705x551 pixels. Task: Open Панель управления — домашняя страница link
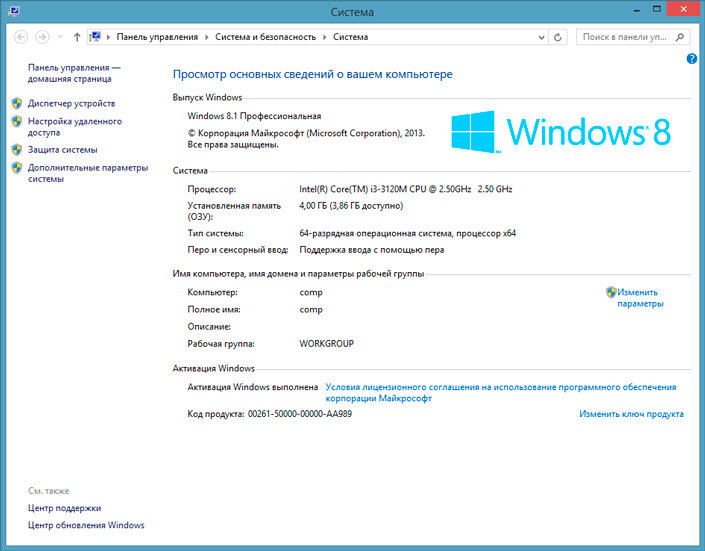[x=74, y=73]
